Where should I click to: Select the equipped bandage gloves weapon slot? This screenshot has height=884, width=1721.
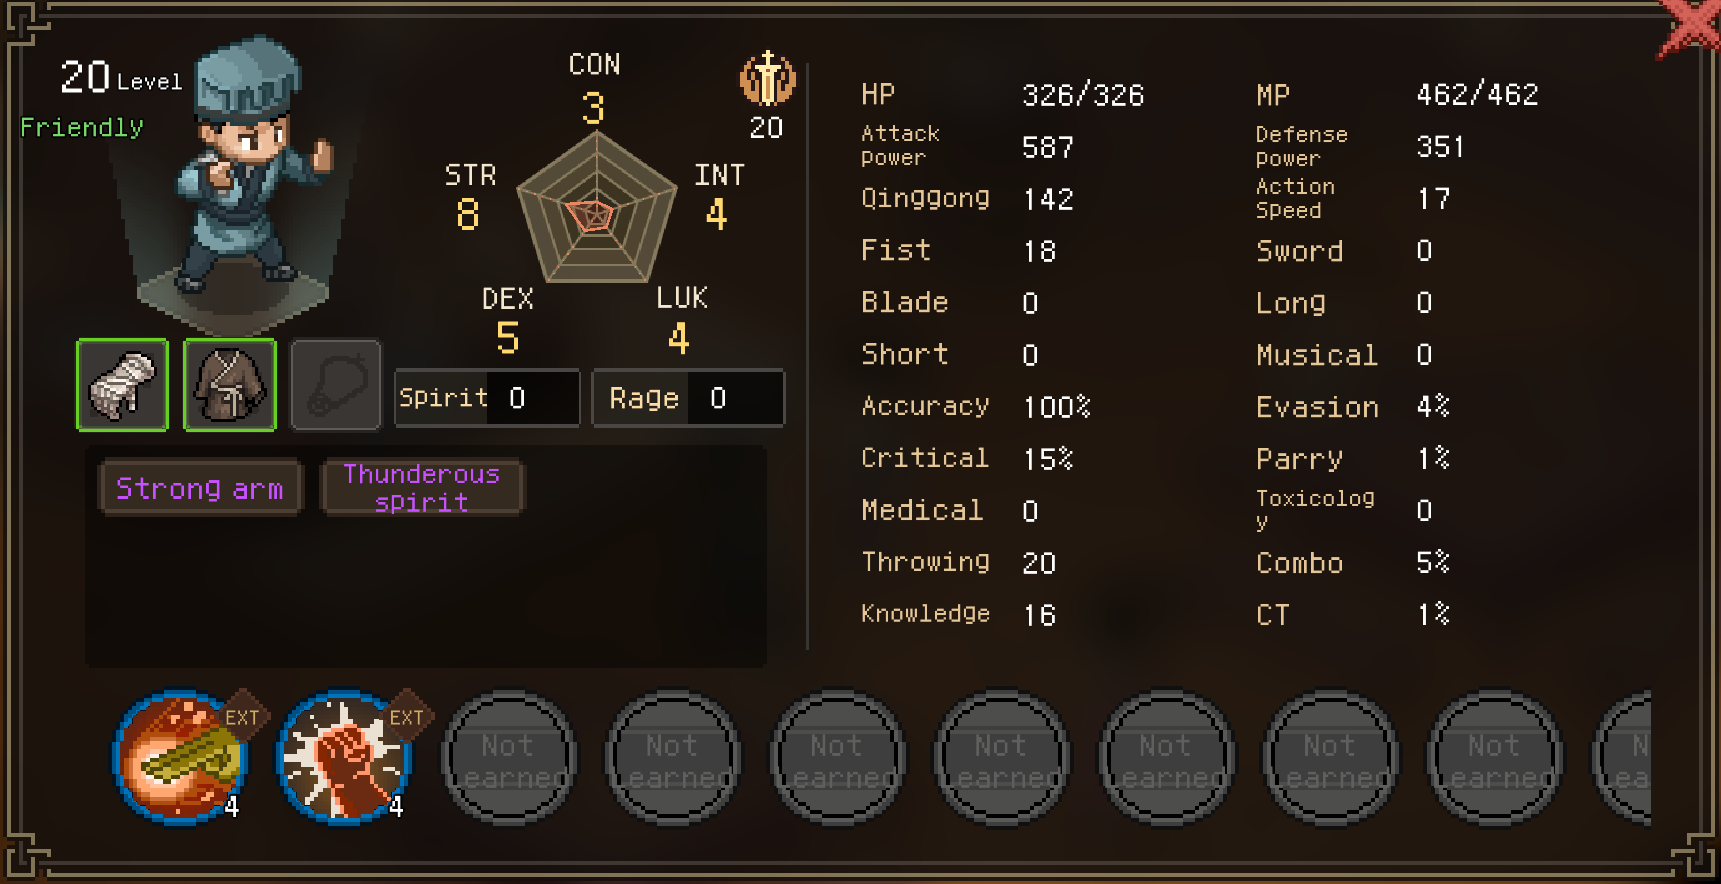pyautogui.click(x=122, y=385)
